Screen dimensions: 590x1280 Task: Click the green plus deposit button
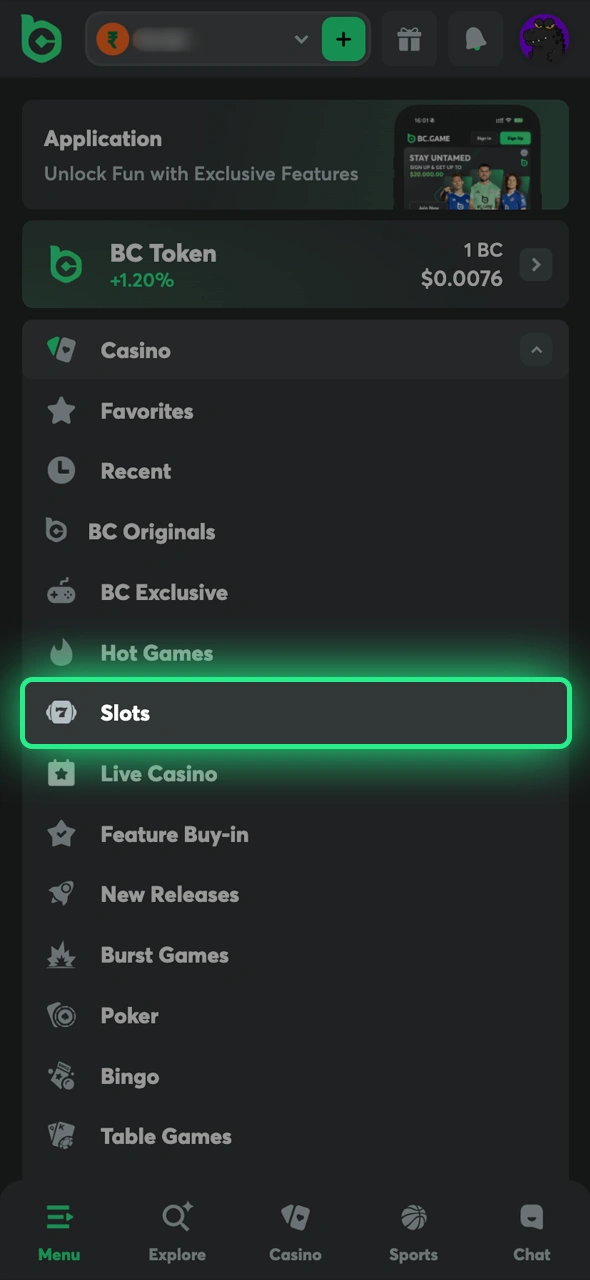pyautogui.click(x=343, y=39)
